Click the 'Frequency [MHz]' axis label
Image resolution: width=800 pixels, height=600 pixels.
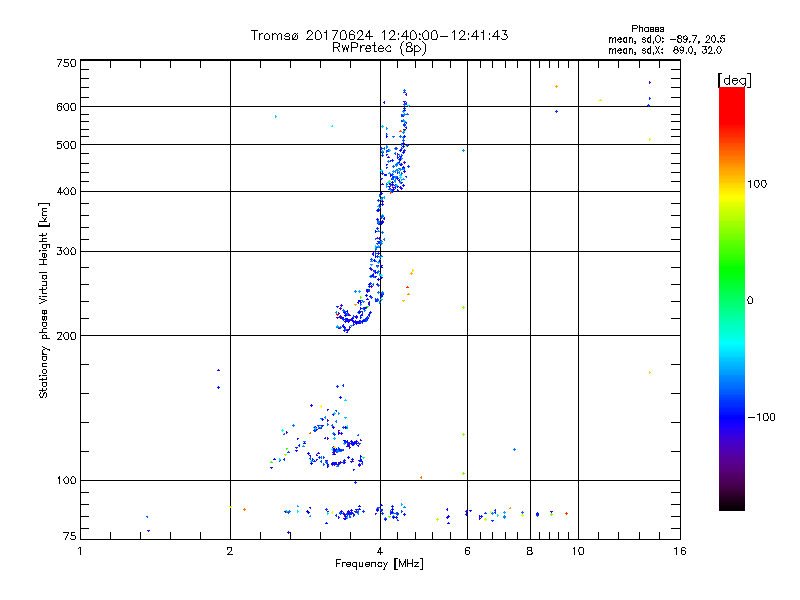(379, 564)
